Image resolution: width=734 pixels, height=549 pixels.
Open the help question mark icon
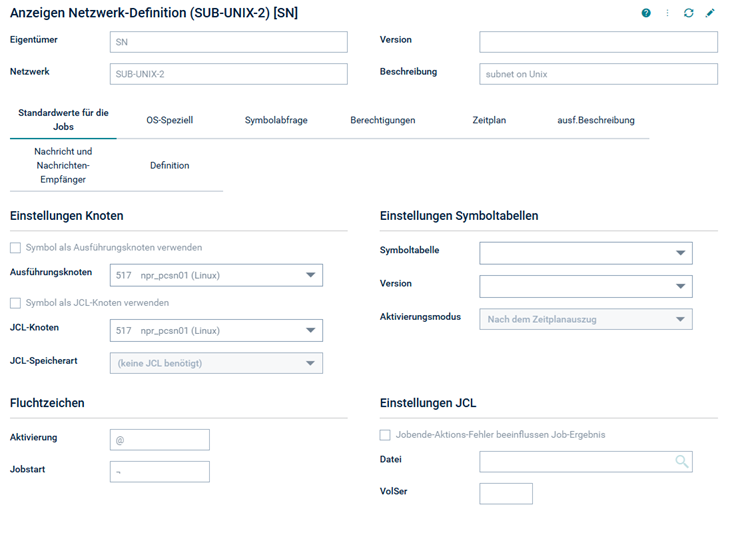[646, 13]
